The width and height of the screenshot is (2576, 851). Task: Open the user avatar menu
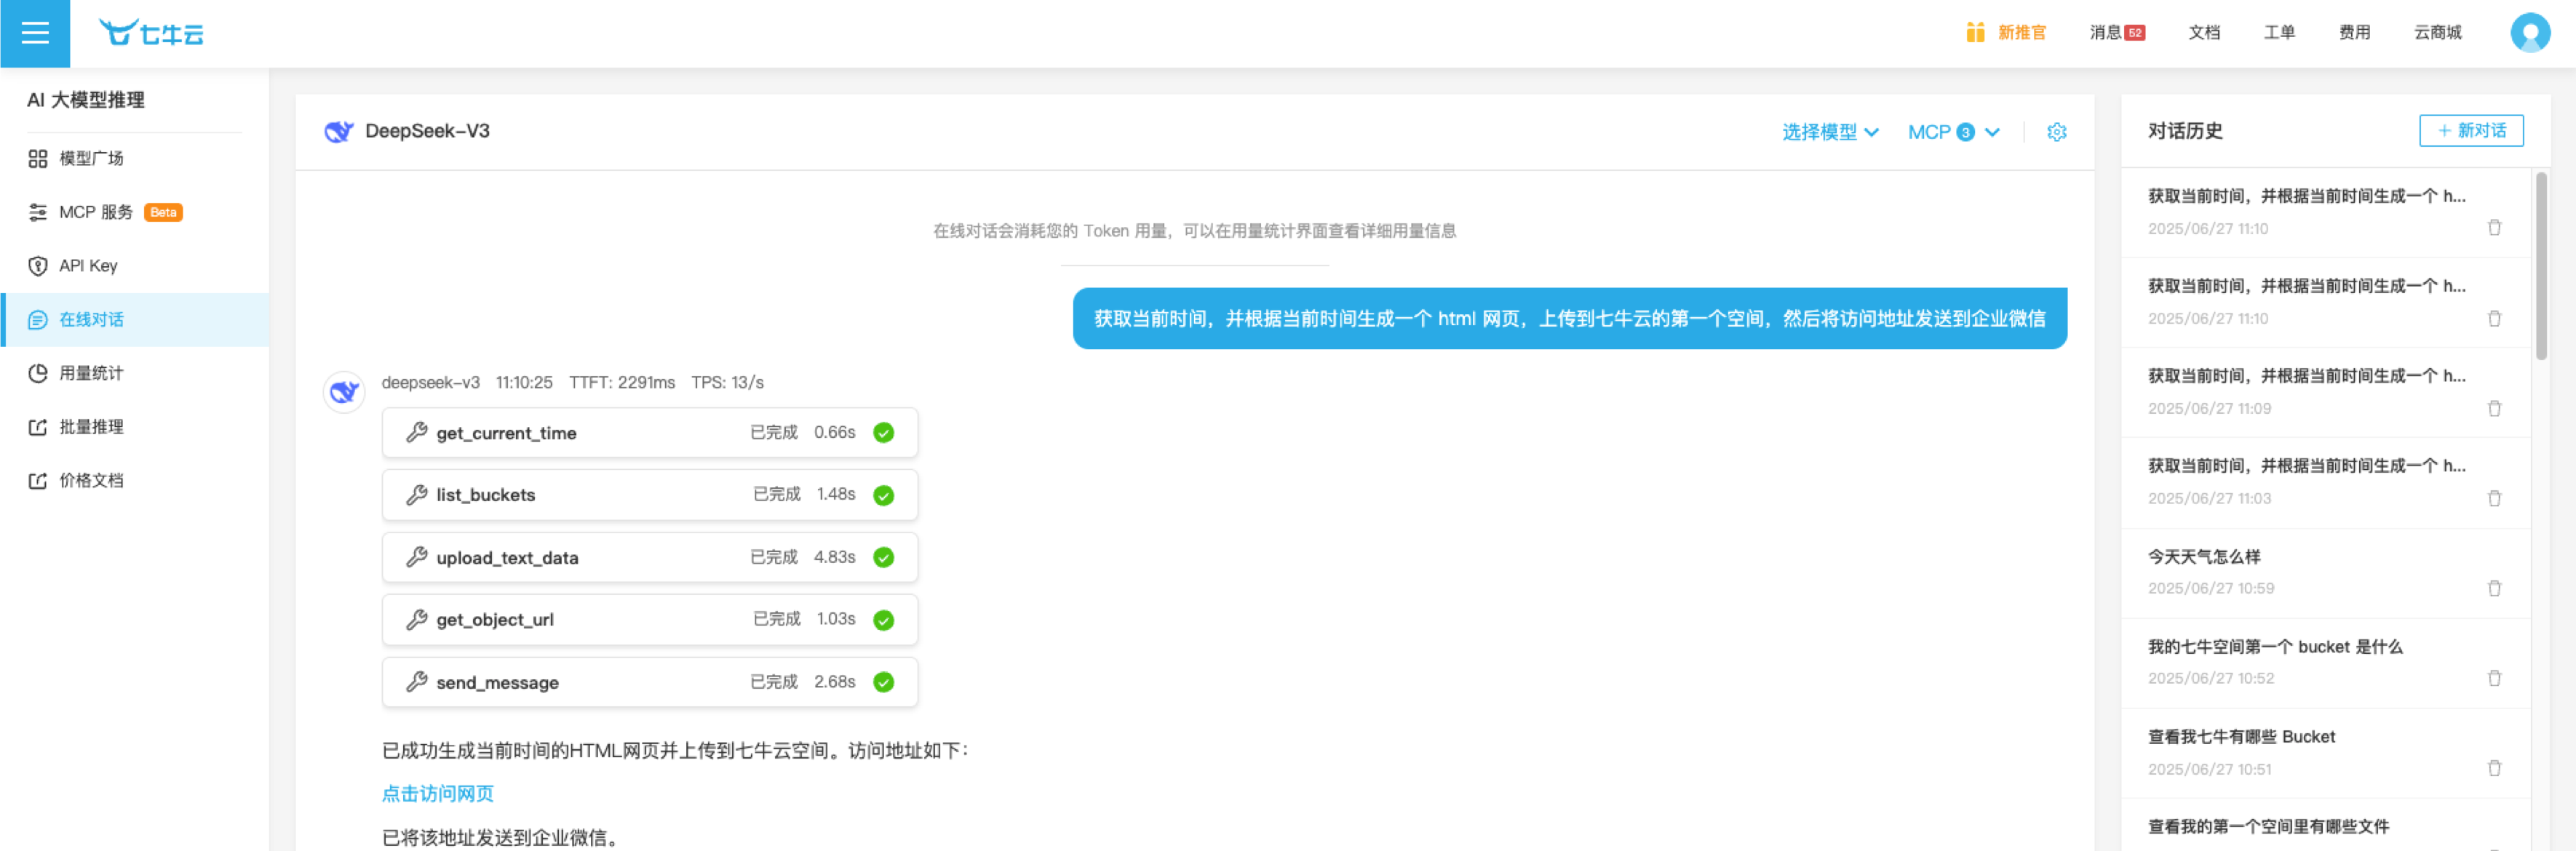[2530, 33]
